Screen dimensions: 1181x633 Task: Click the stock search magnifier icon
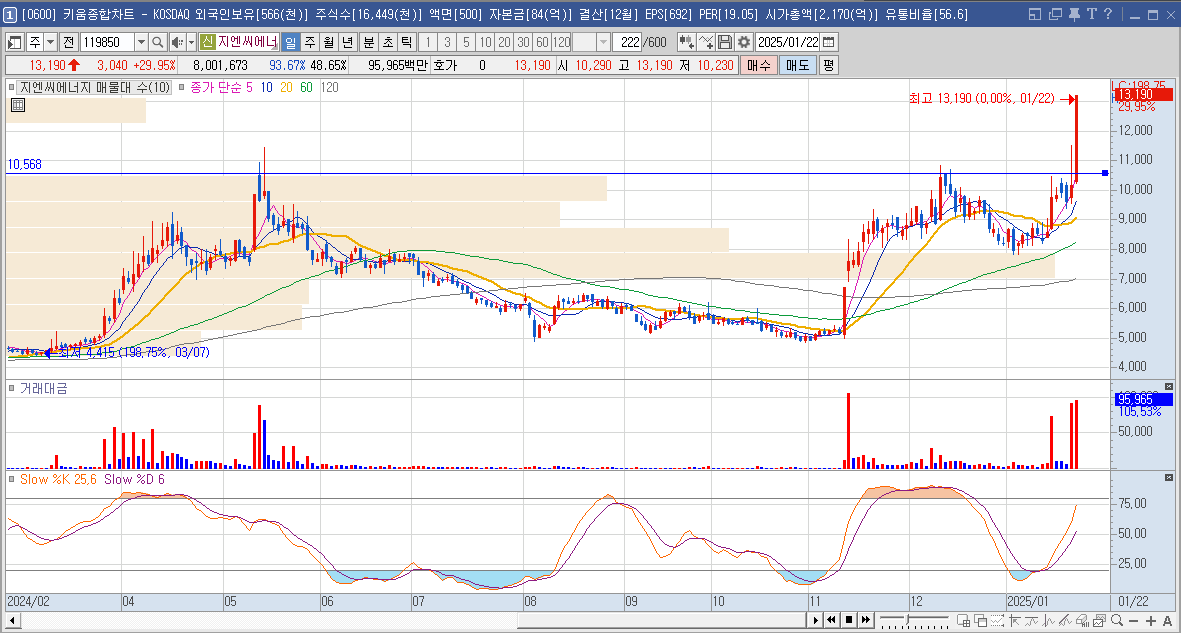[x=157, y=42]
